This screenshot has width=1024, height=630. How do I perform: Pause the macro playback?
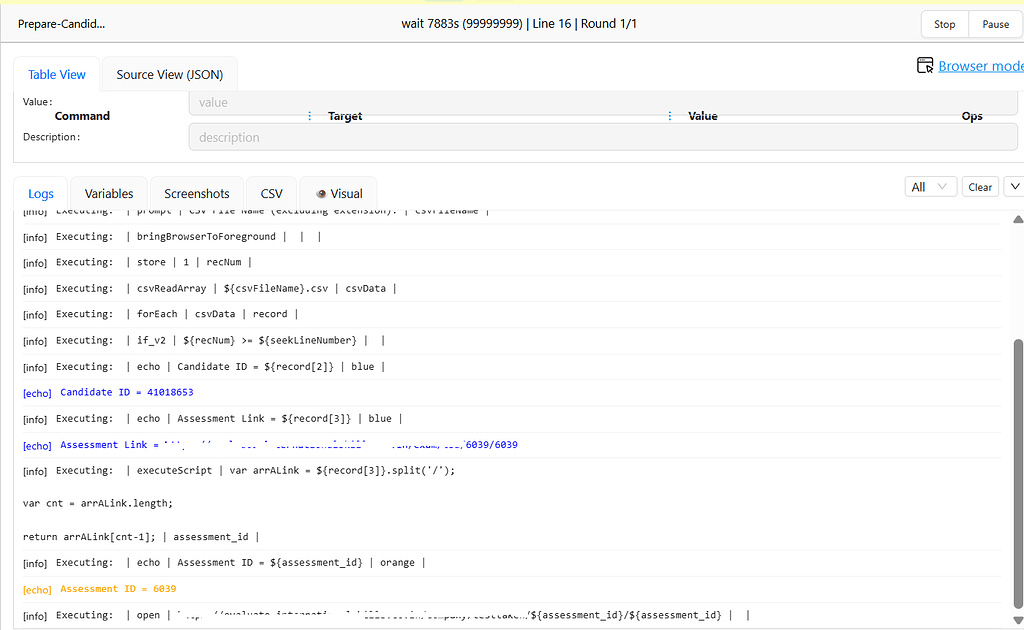tap(995, 24)
